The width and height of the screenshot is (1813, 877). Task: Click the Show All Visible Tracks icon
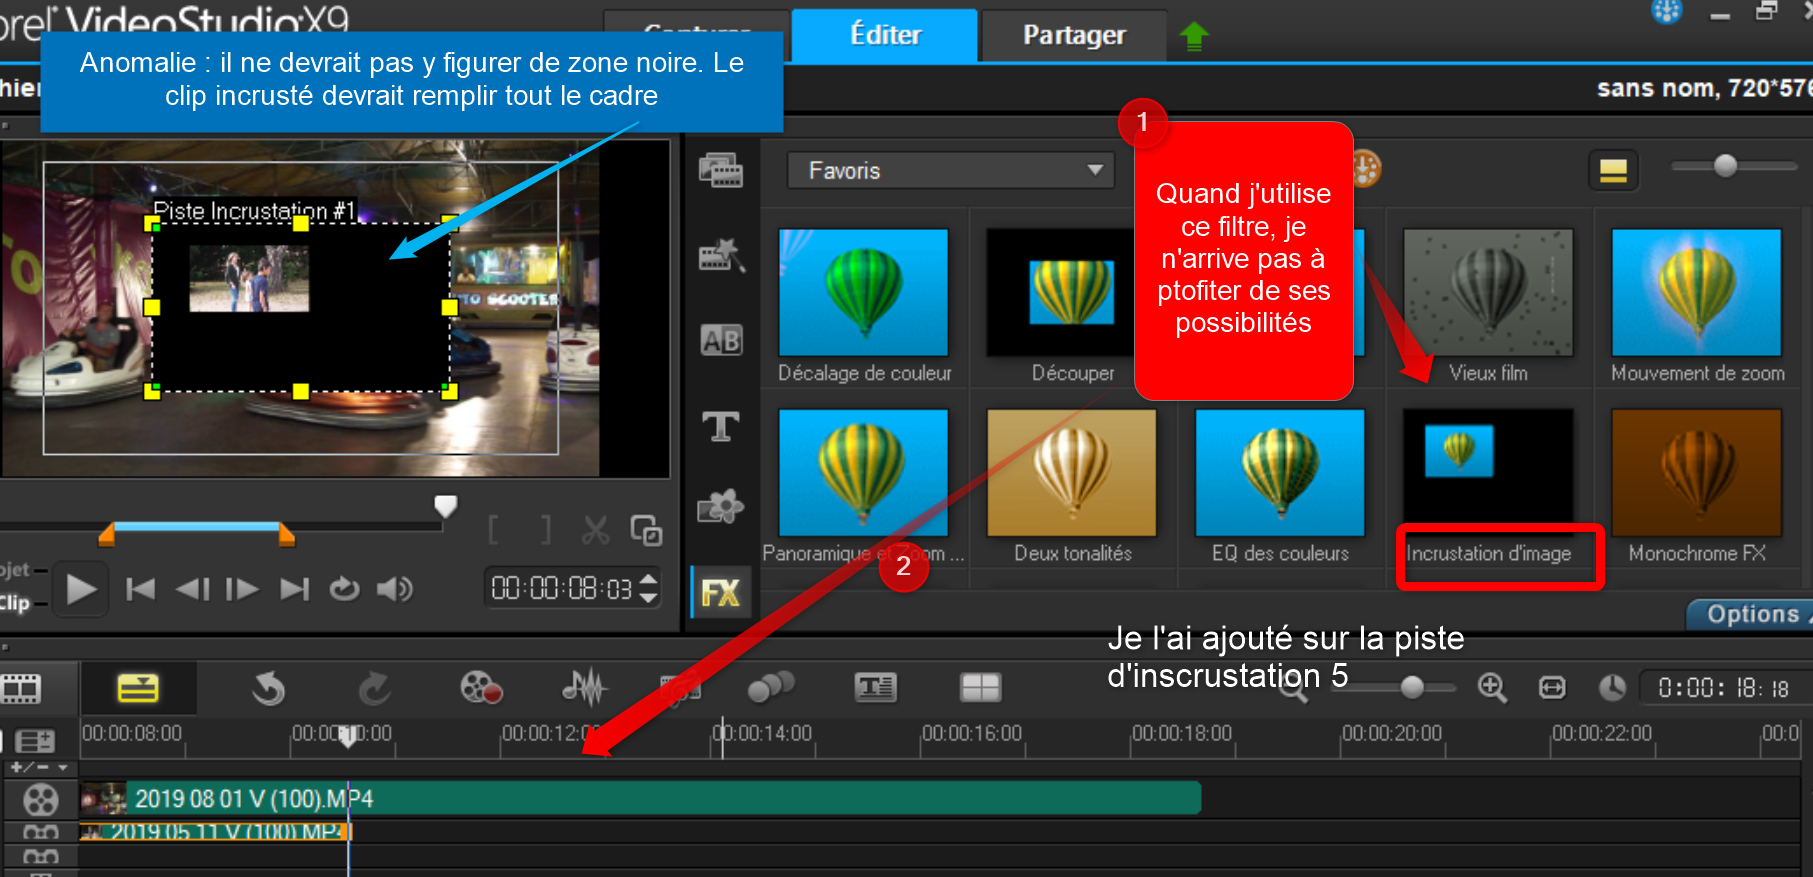[35, 741]
